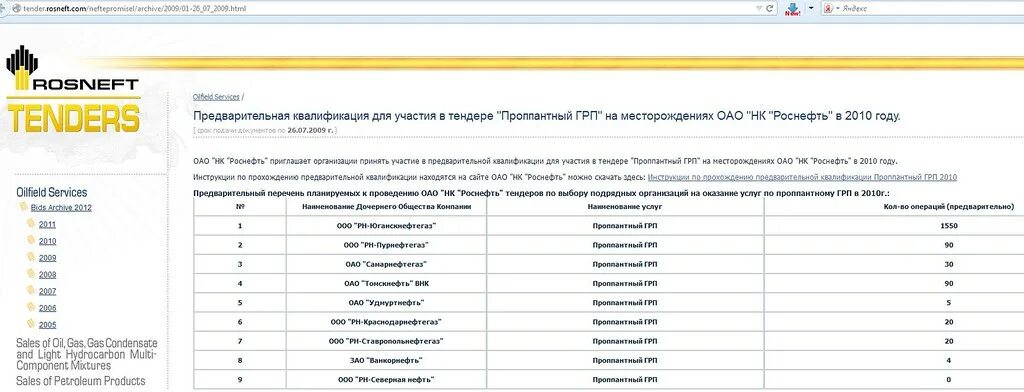Open the Bids Archive 2012 link

click(x=61, y=208)
